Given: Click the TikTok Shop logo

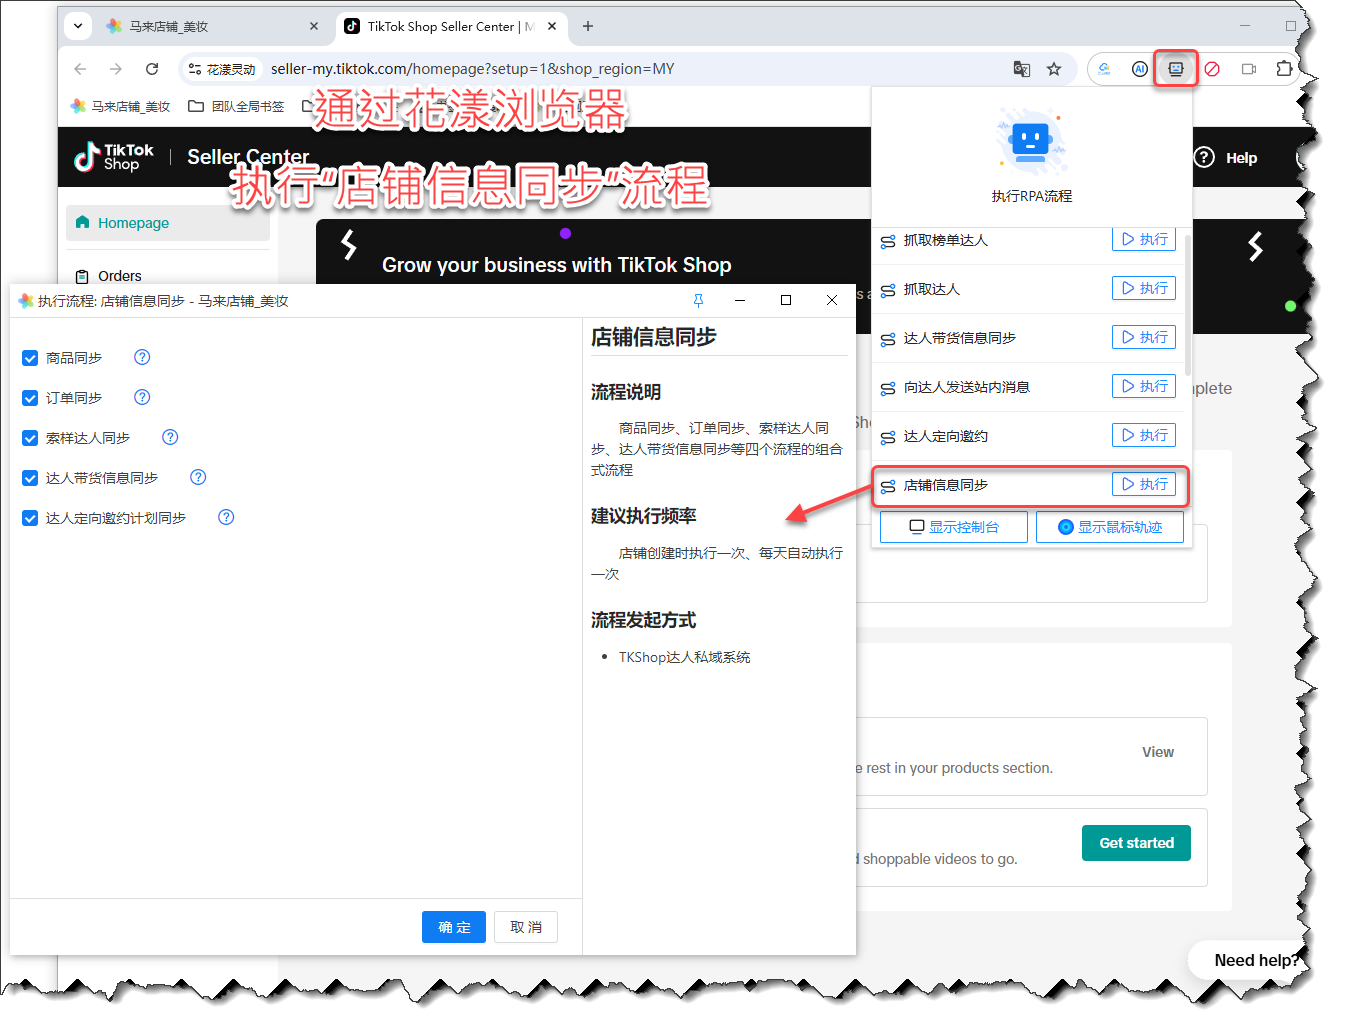Looking at the screenshot, I should click(x=114, y=157).
